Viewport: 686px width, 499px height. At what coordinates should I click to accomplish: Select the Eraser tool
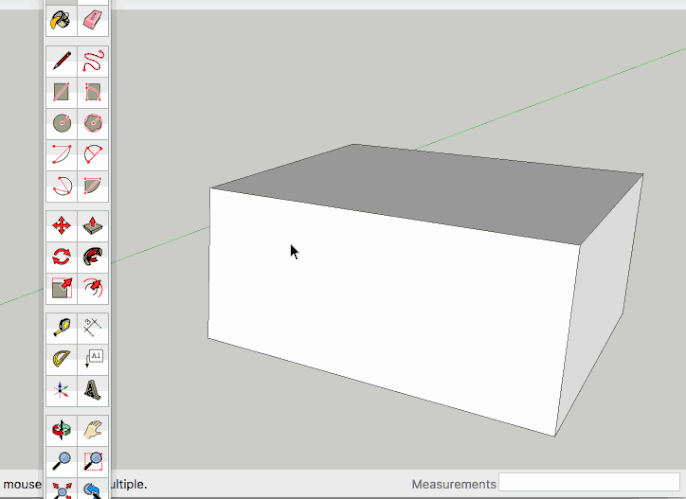[x=93, y=20]
